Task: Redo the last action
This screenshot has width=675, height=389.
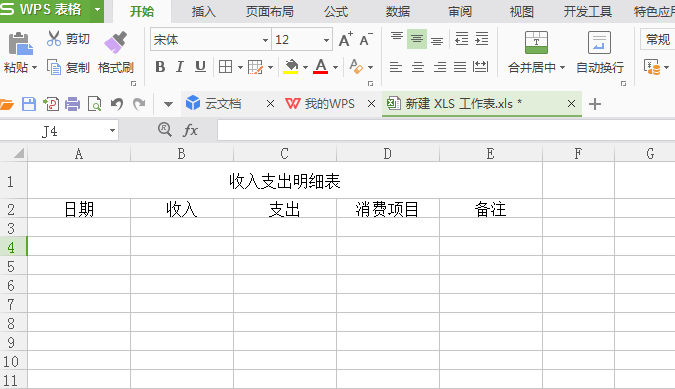Action: tap(139, 104)
